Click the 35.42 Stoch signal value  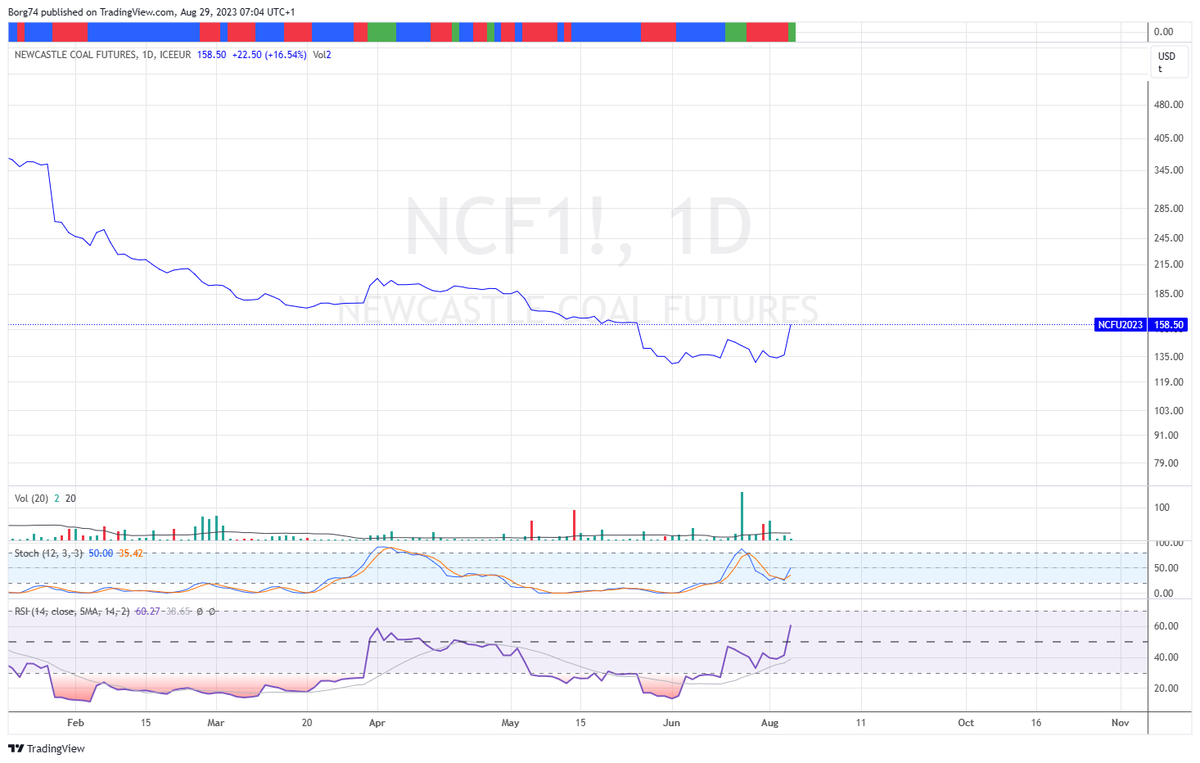[x=130, y=552]
